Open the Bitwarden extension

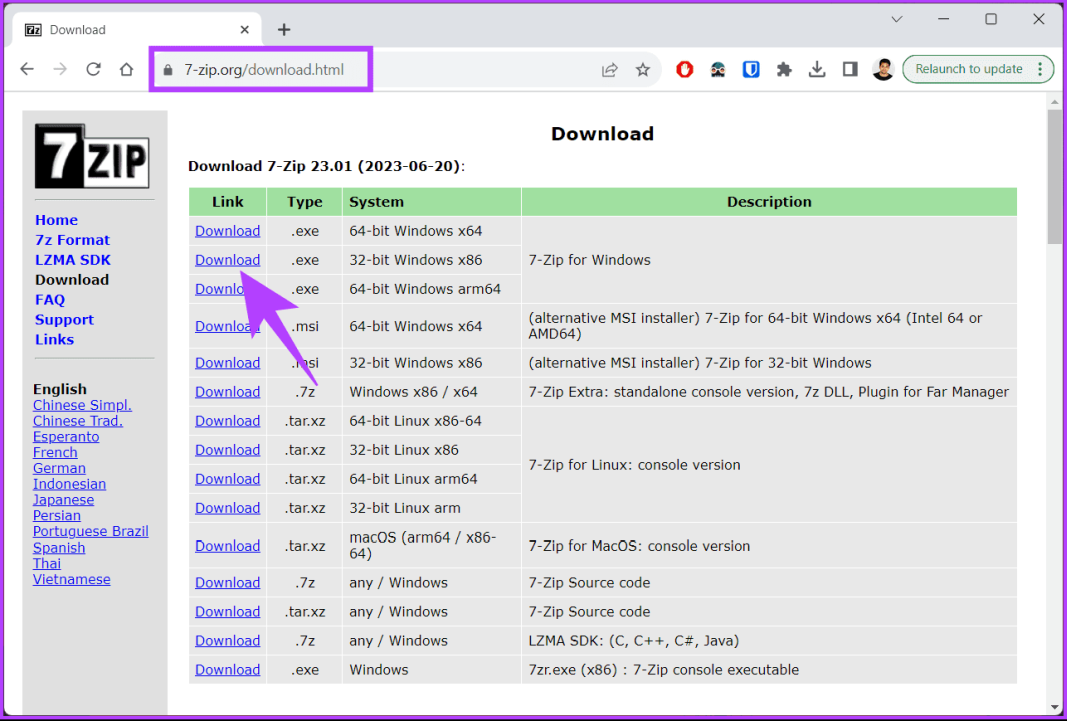click(751, 69)
